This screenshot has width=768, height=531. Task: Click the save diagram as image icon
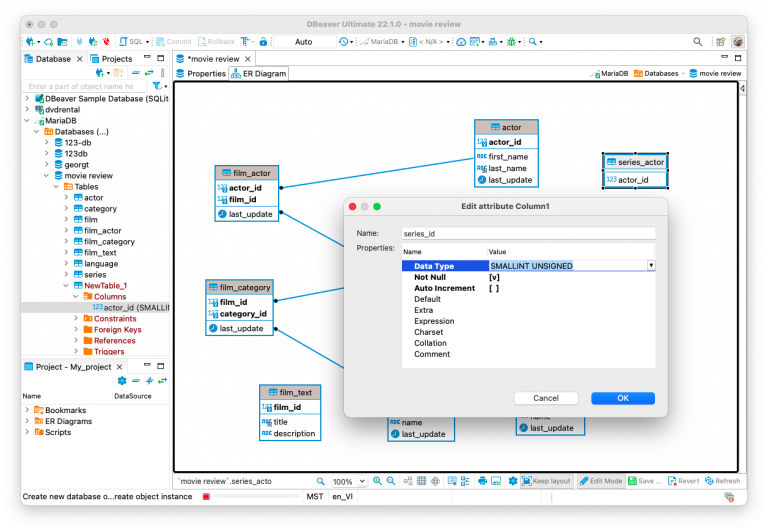click(496, 481)
